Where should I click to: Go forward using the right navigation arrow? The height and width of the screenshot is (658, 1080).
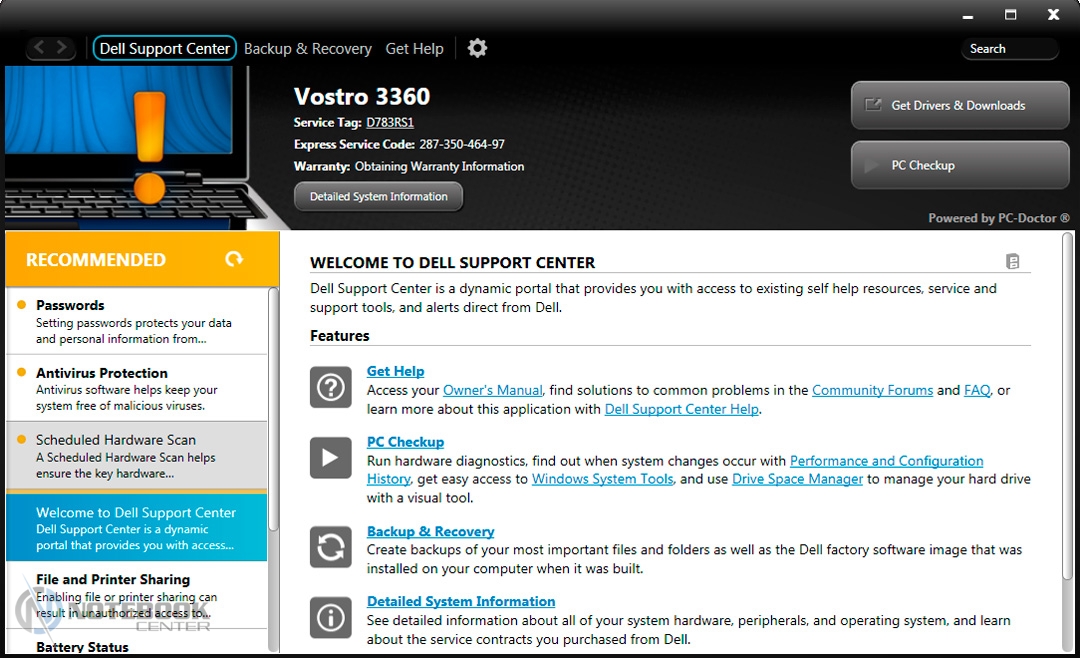tap(63, 48)
